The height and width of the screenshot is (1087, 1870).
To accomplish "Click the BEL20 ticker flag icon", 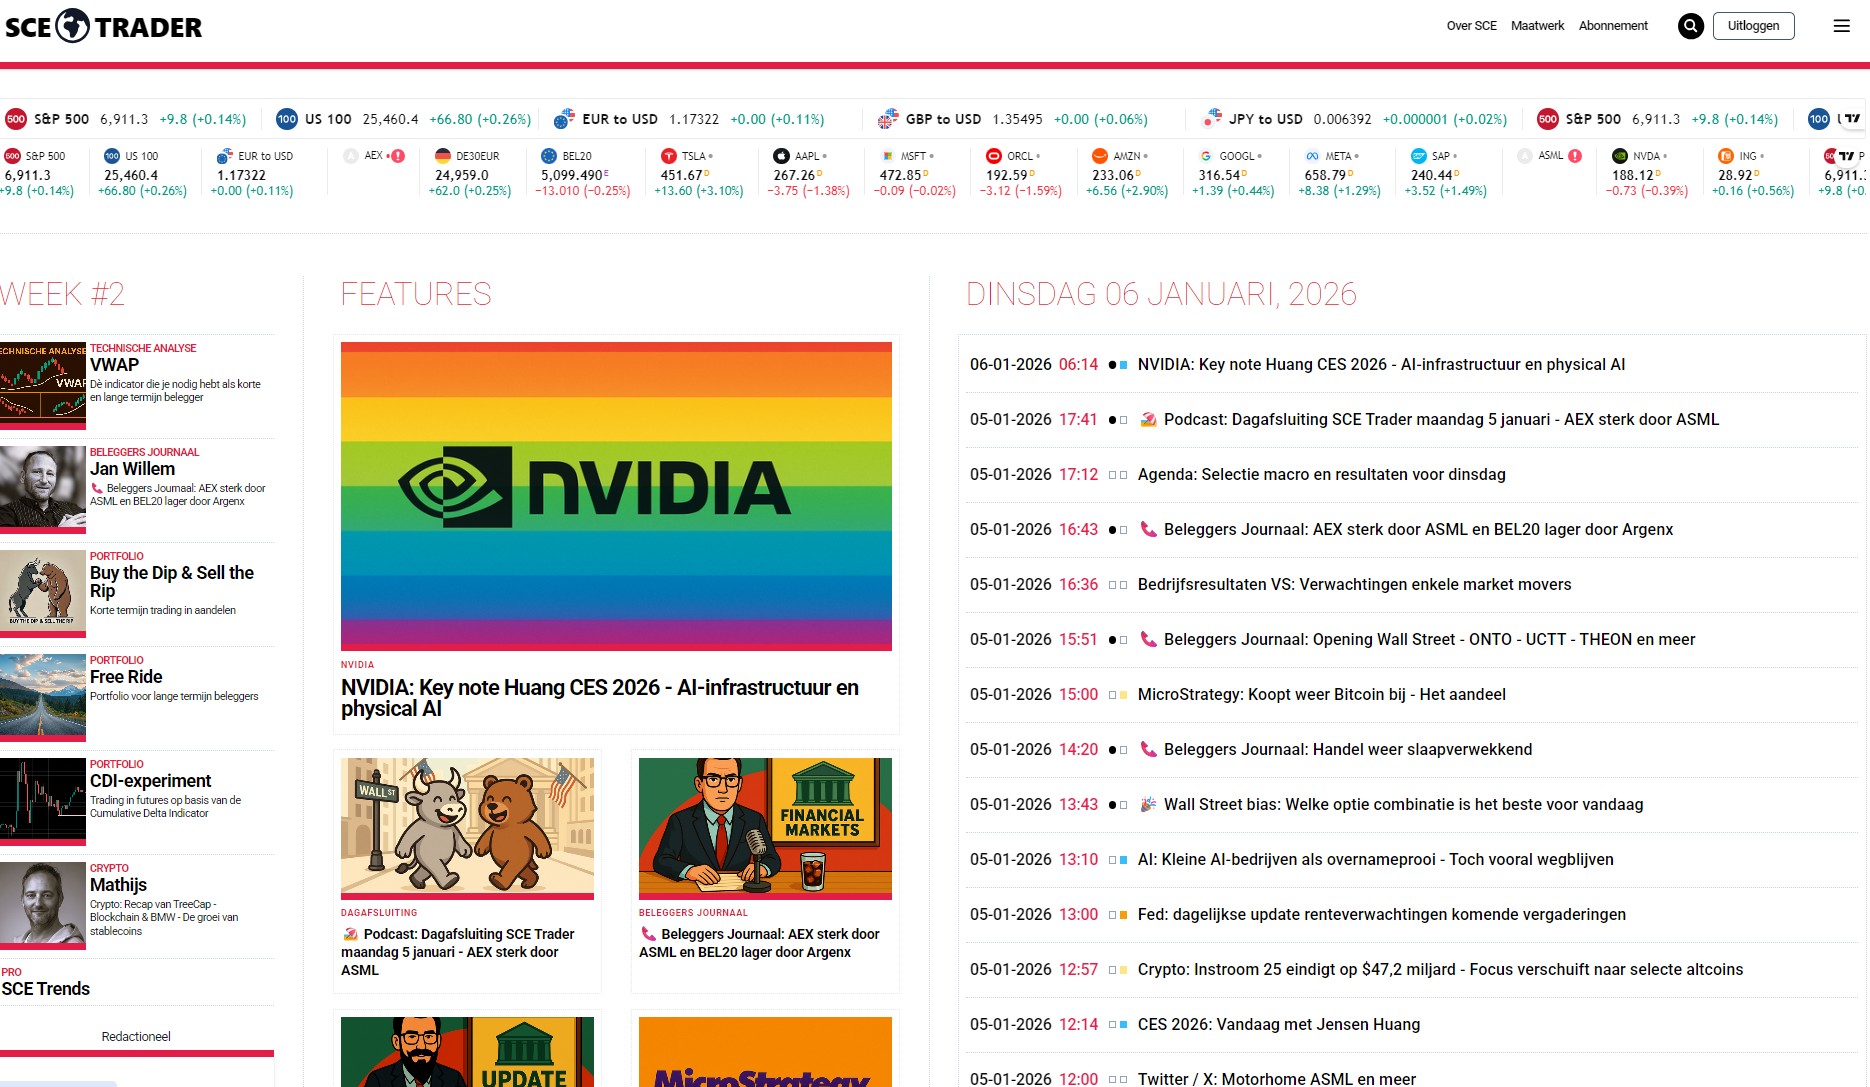I will (x=549, y=156).
